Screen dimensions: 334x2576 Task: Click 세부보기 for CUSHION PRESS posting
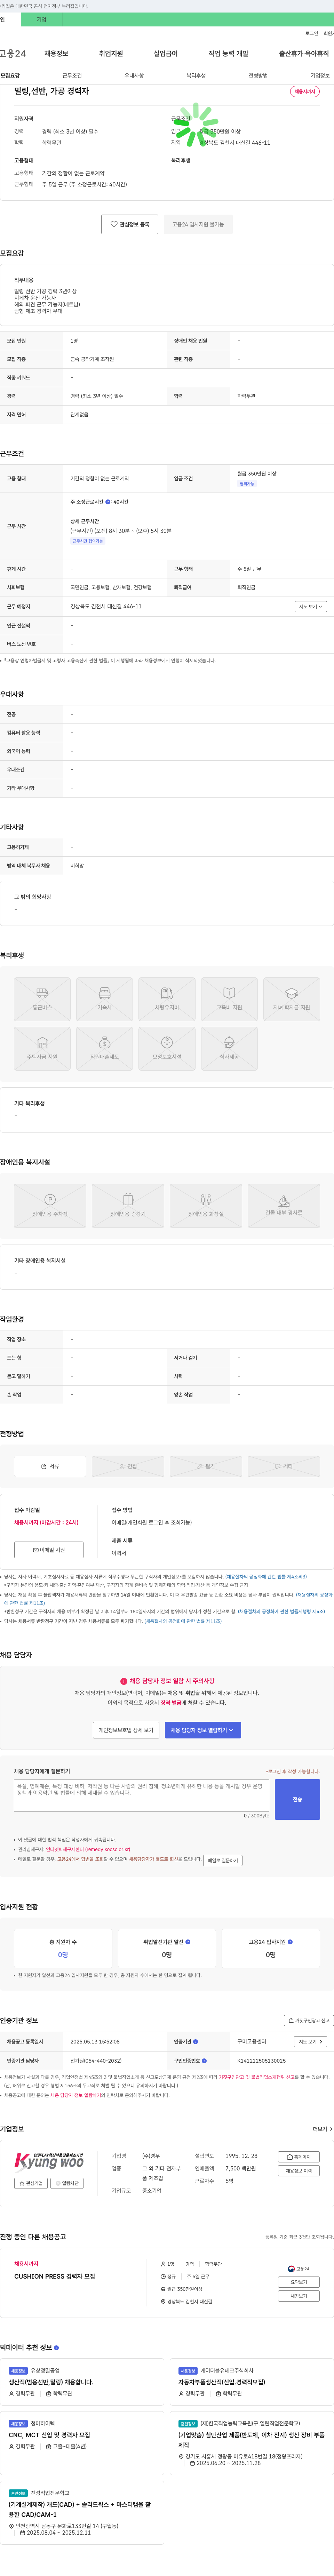click(x=299, y=2296)
